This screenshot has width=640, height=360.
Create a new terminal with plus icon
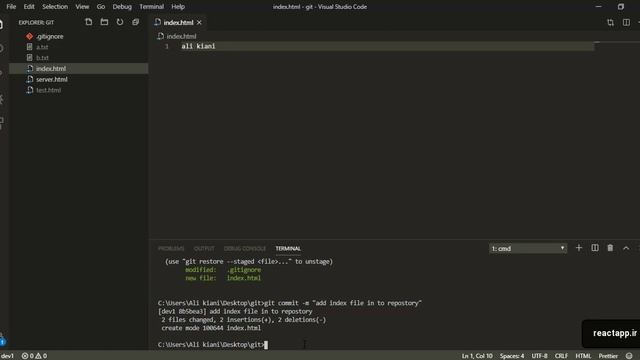pos(579,248)
